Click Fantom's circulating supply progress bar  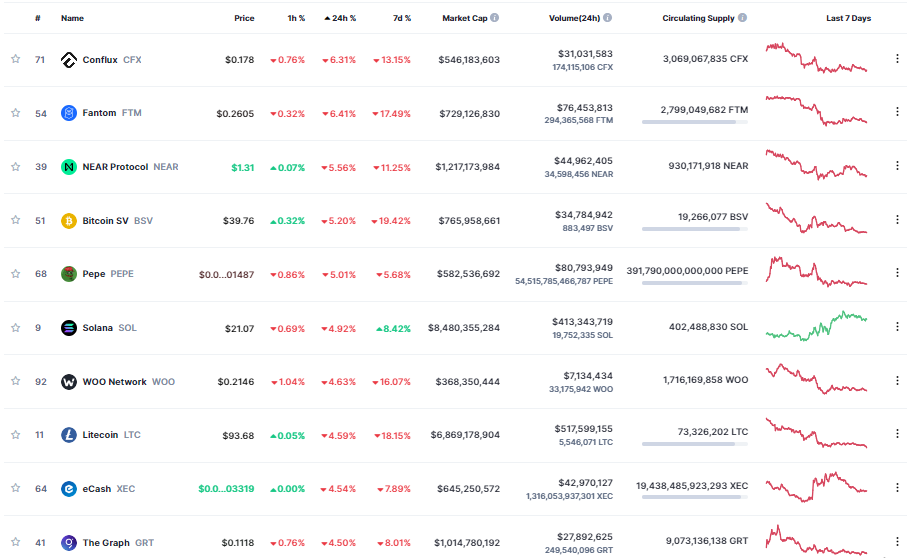(694, 122)
